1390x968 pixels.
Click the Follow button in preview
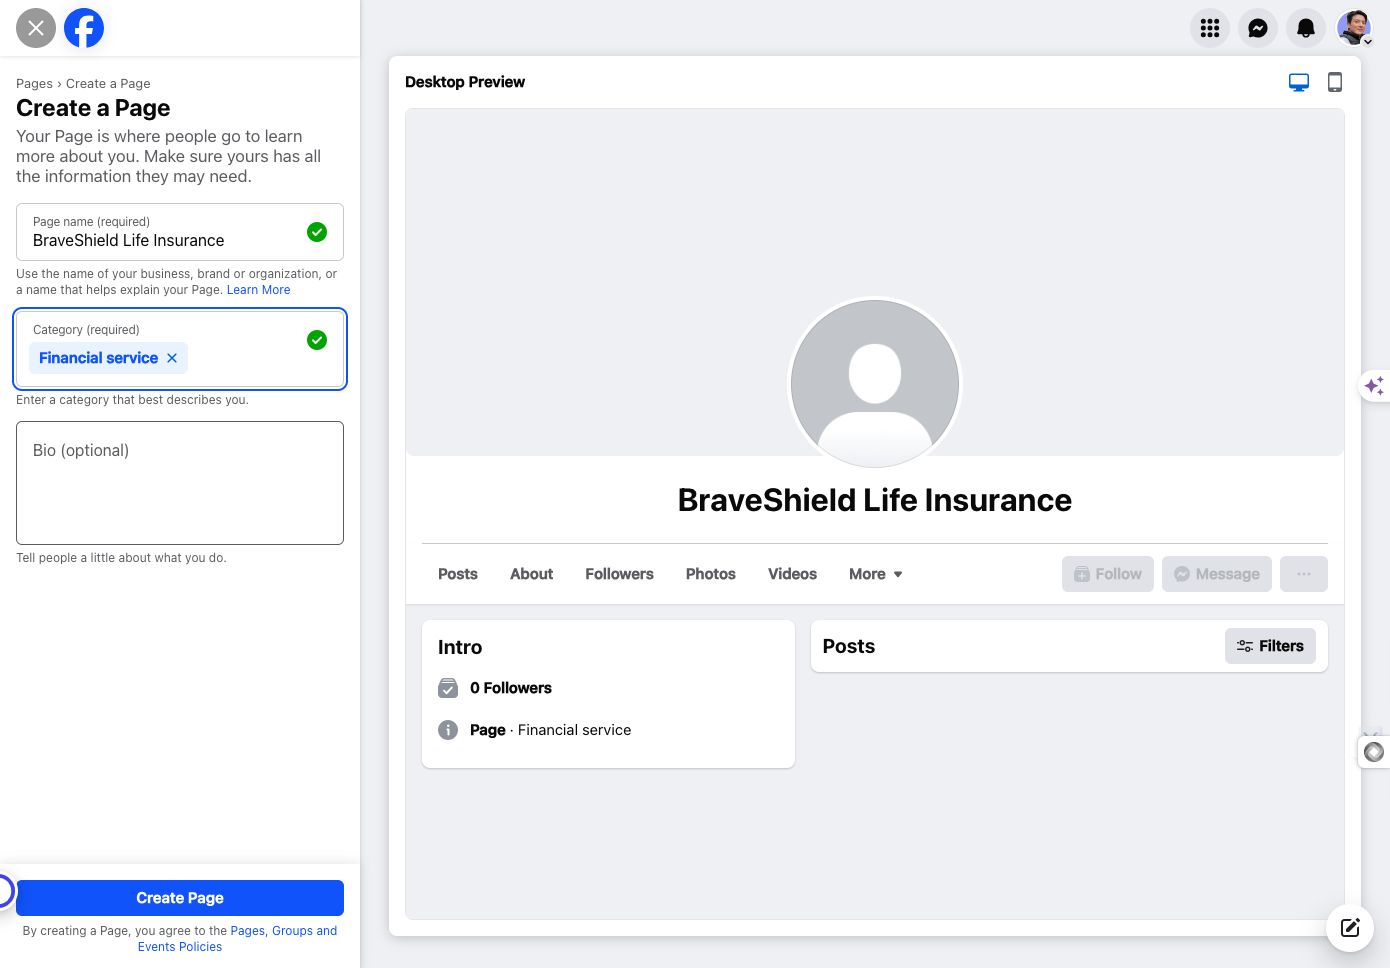click(x=1108, y=574)
